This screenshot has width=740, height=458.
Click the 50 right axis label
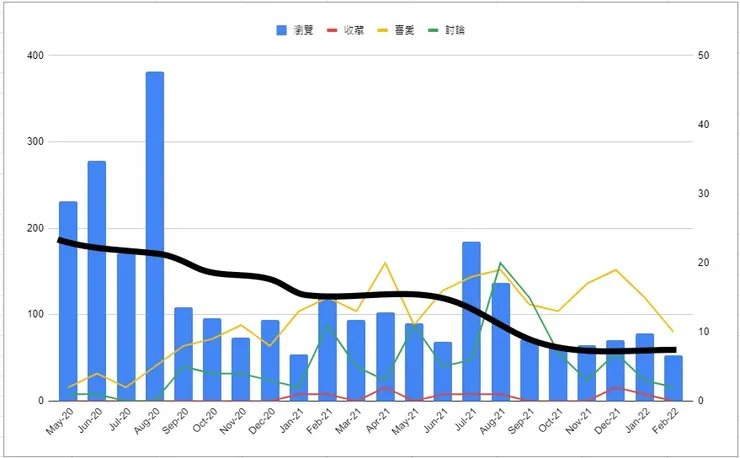coord(703,55)
